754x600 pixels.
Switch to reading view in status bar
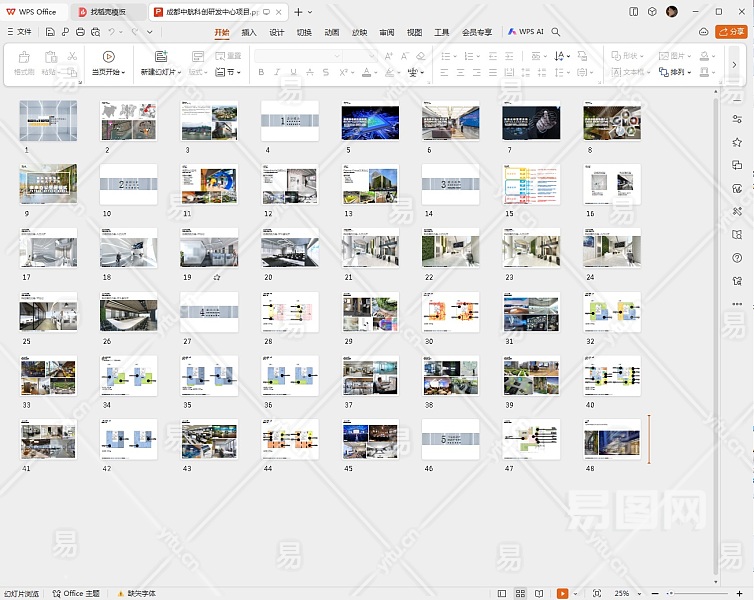(x=541, y=593)
